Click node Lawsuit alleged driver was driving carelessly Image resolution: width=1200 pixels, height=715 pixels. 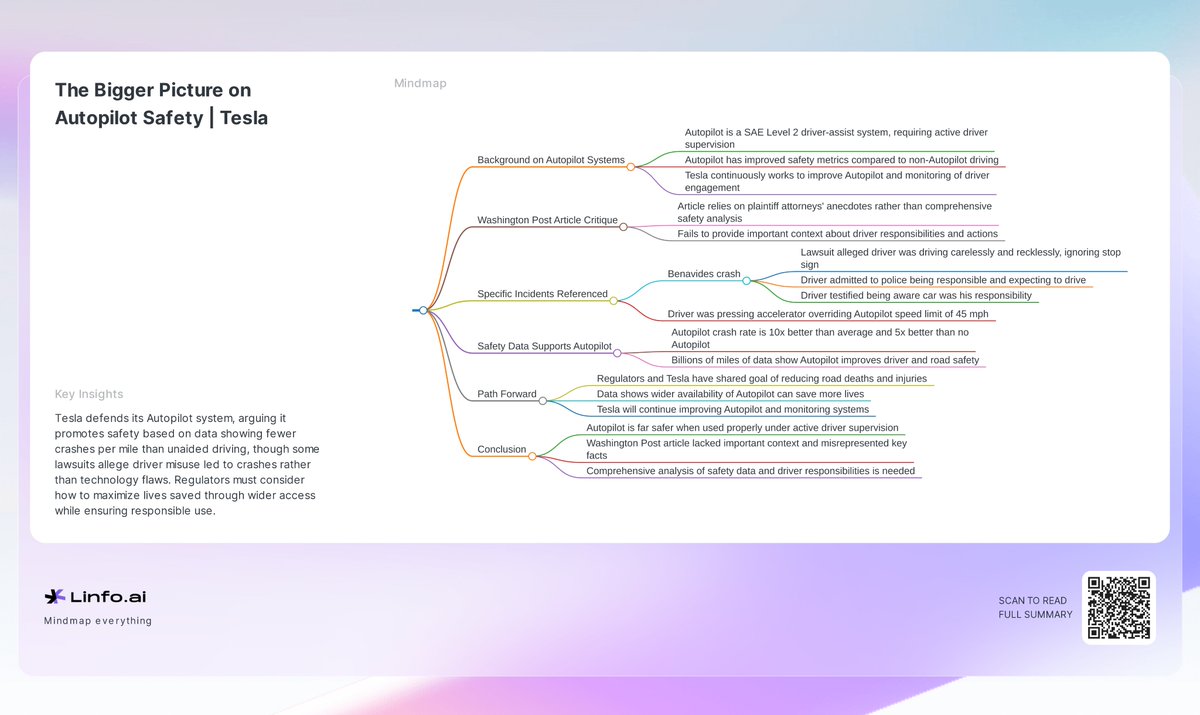(x=960, y=258)
